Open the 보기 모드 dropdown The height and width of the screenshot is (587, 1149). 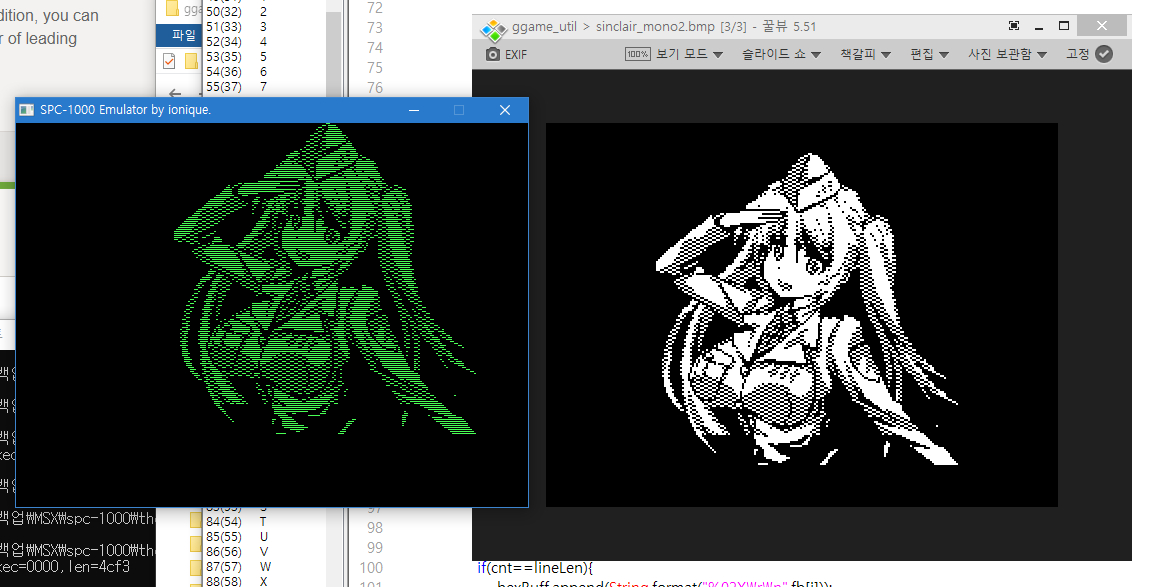(x=688, y=54)
